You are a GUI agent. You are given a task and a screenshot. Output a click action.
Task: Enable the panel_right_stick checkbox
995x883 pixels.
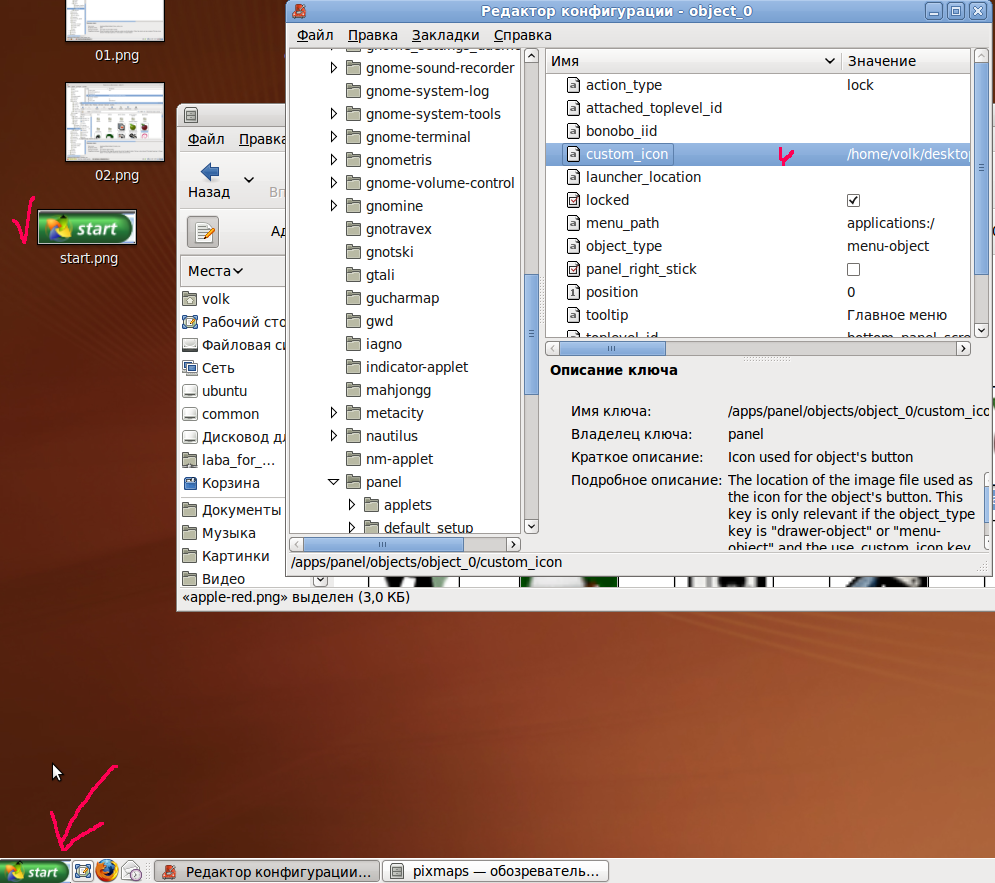853,269
